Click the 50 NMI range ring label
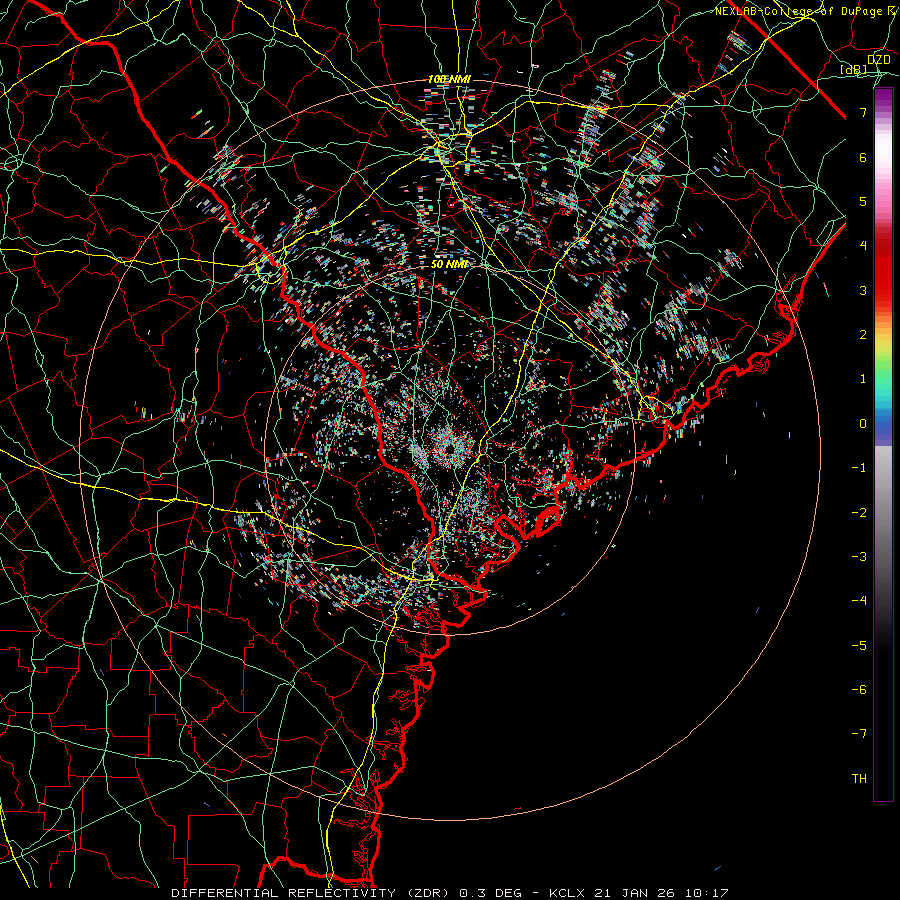 tap(449, 264)
